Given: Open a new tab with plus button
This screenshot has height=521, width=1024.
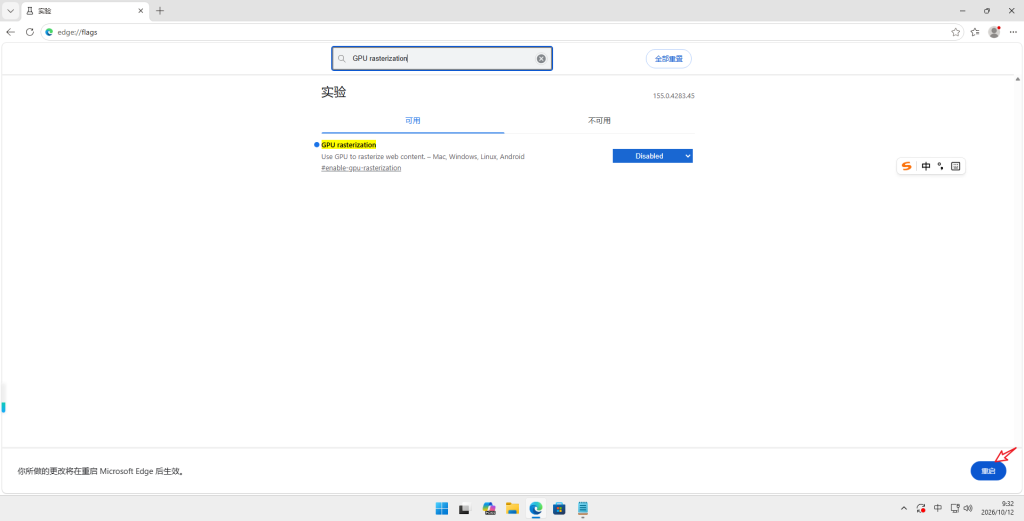Looking at the screenshot, I should (x=160, y=11).
